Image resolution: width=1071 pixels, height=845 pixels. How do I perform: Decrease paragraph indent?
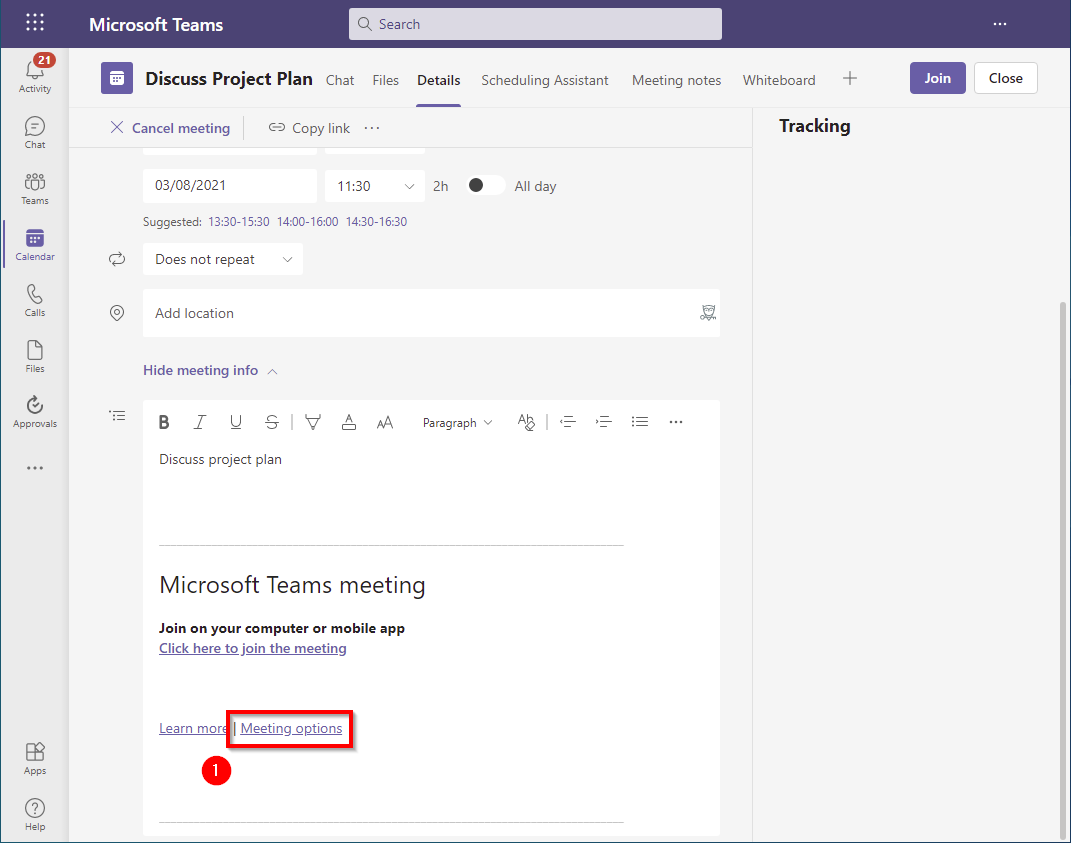pos(568,422)
